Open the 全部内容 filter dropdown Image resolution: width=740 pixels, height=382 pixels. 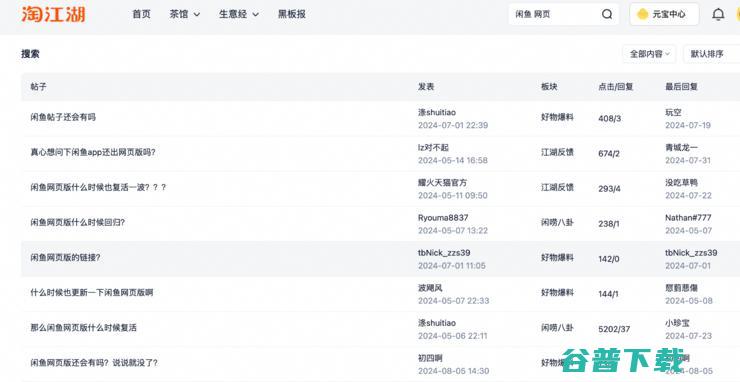click(x=649, y=54)
